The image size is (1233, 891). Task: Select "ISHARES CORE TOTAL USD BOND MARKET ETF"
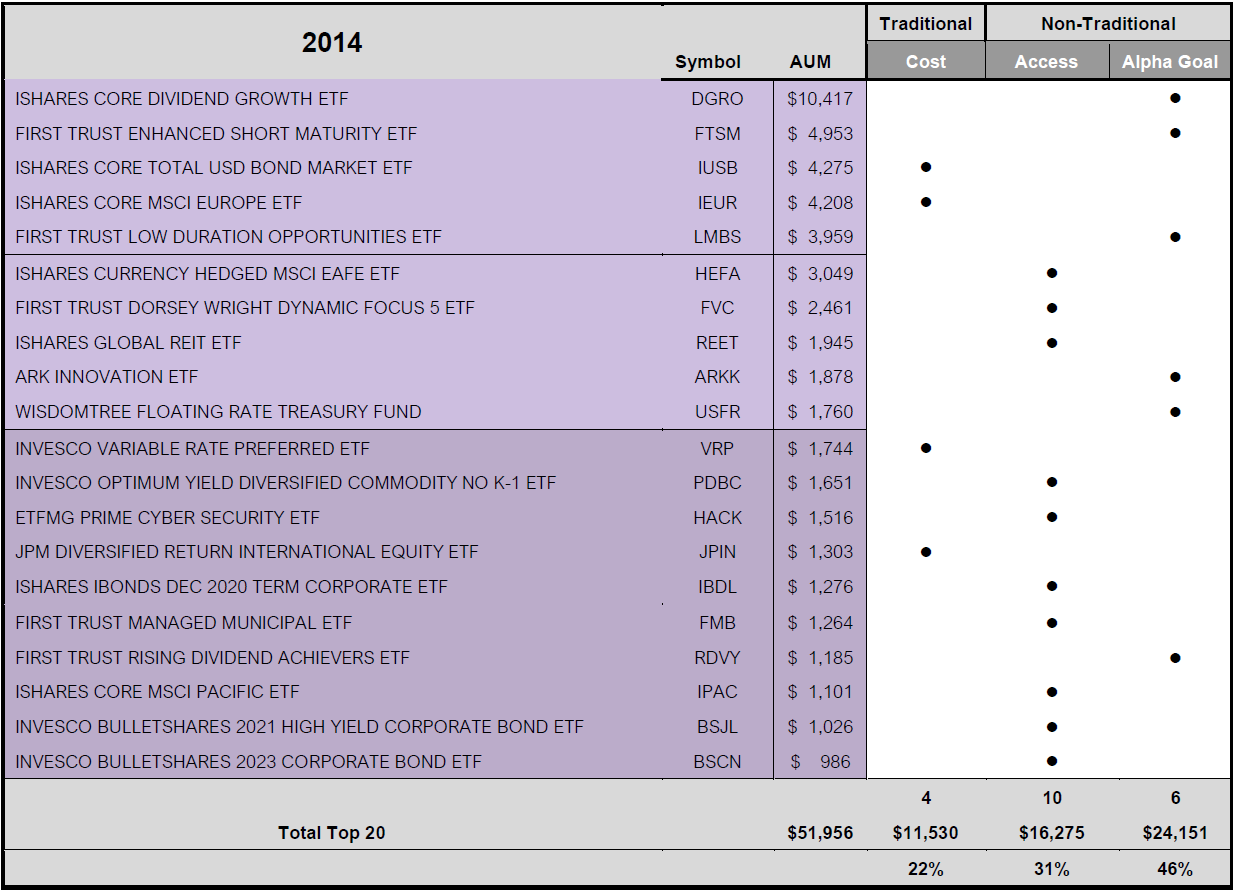pyautogui.click(x=214, y=167)
